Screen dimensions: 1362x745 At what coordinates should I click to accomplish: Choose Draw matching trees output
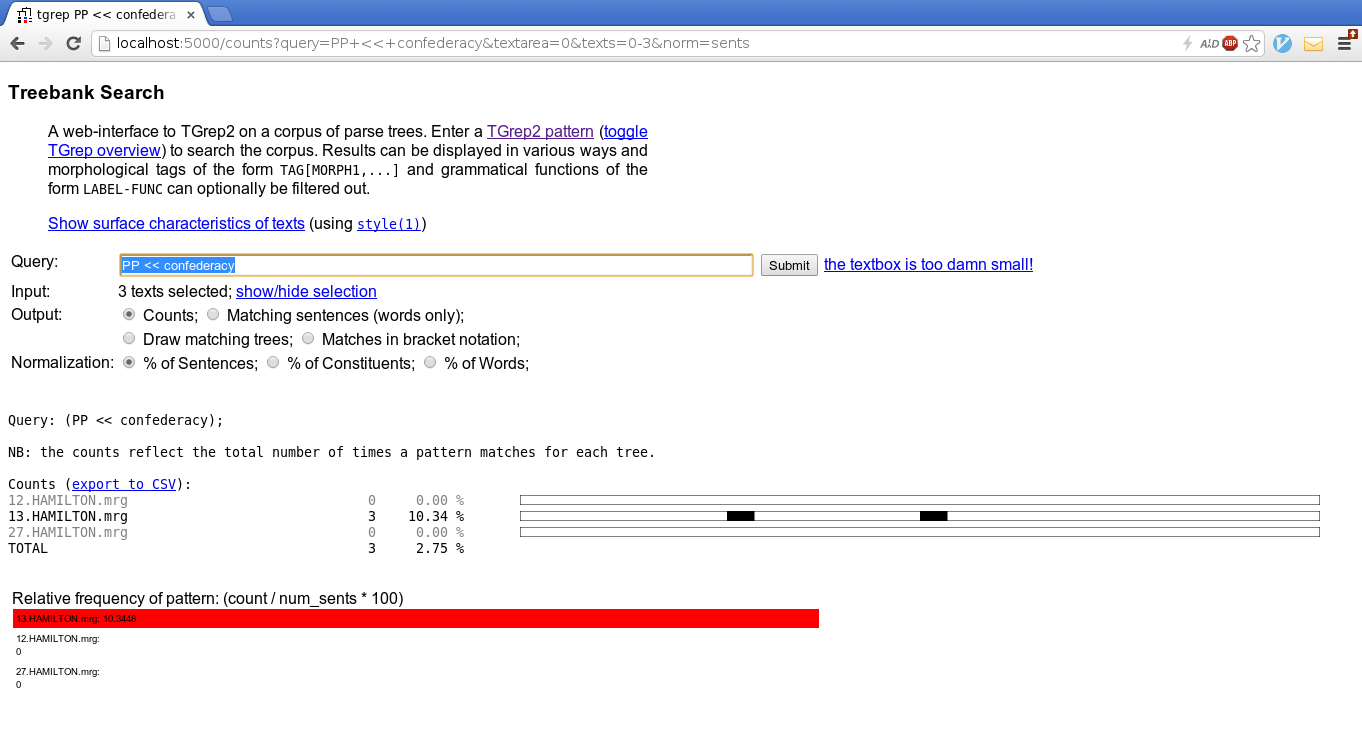129,338
